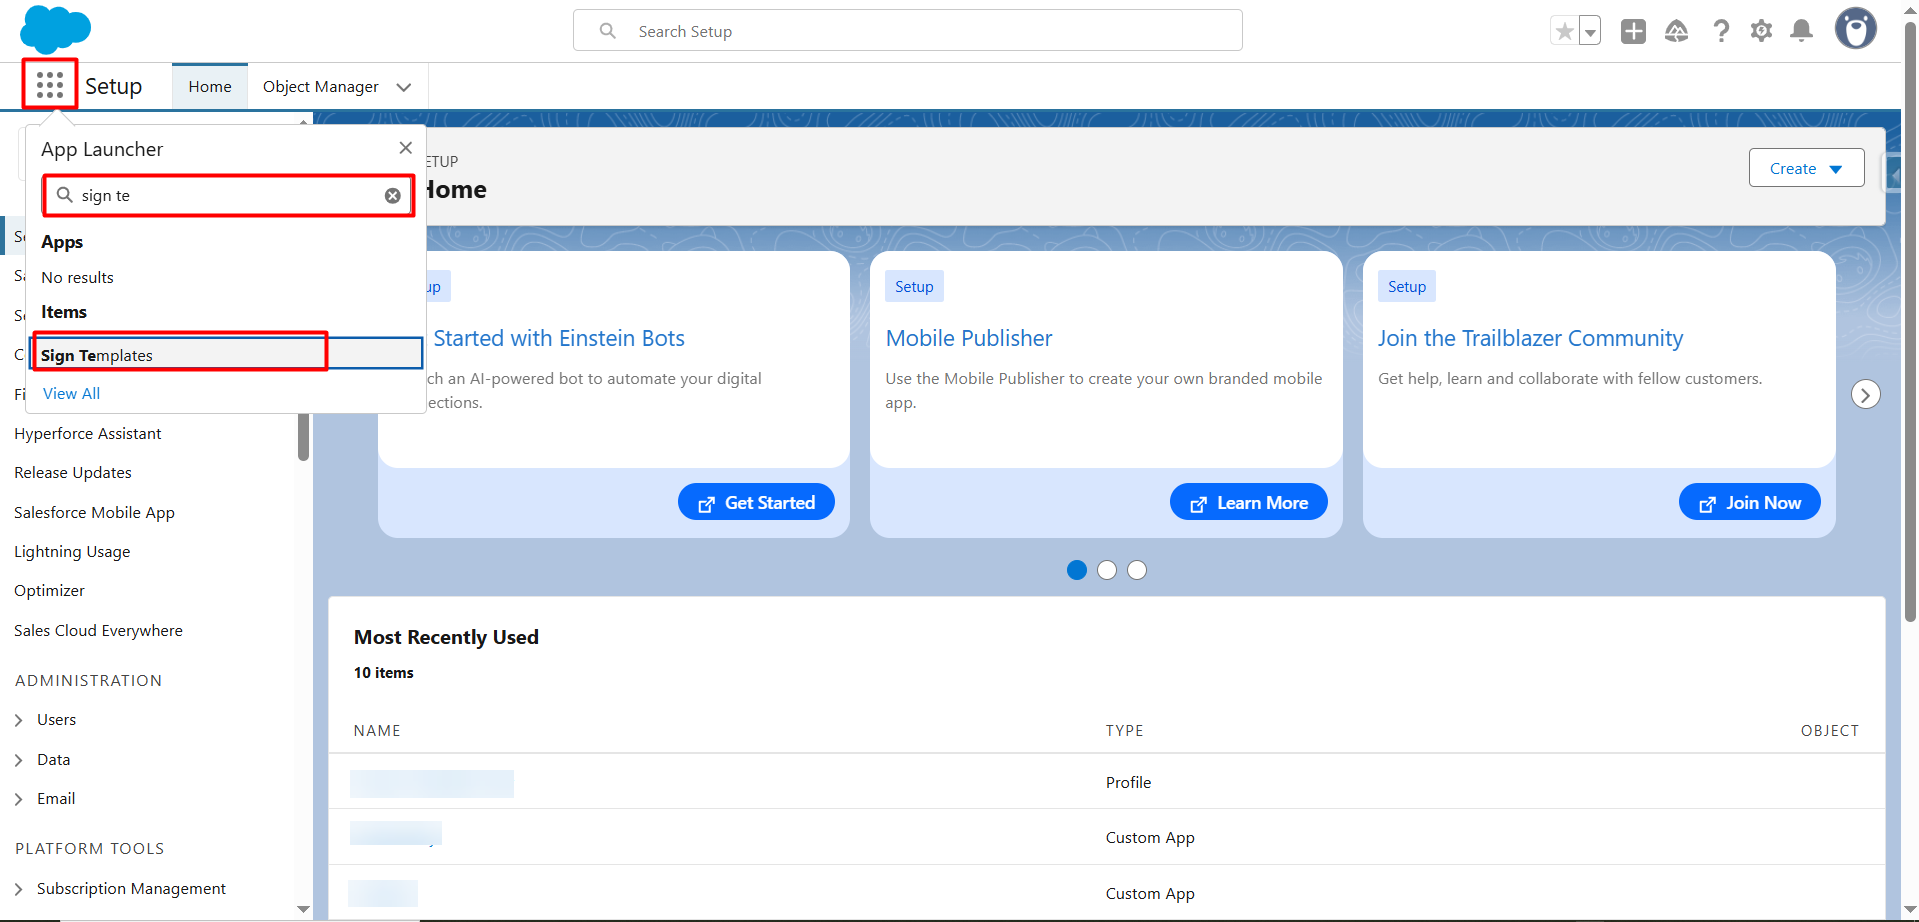Open the user profile avatar

(x=1856, y=29)
